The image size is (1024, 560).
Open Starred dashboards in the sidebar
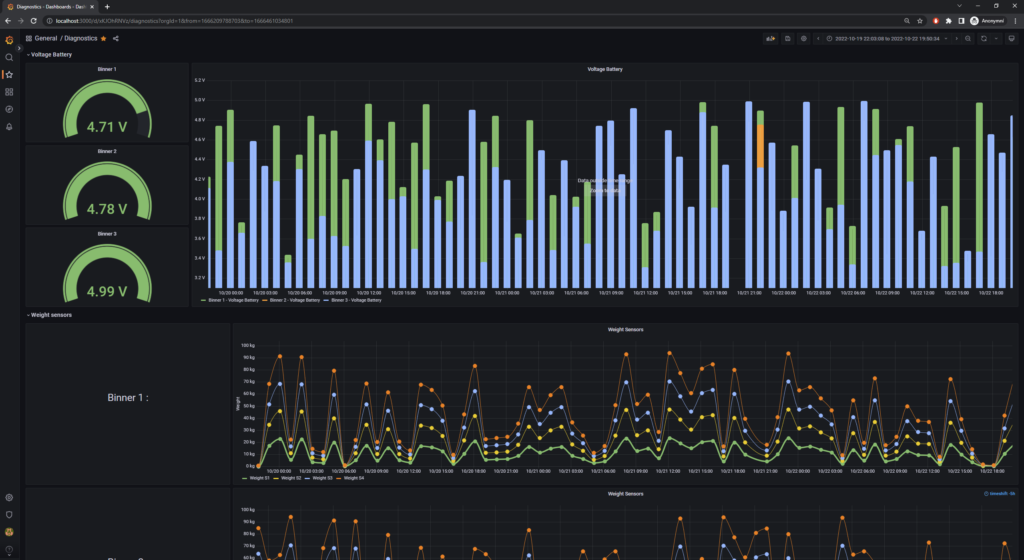pos(9,74)
